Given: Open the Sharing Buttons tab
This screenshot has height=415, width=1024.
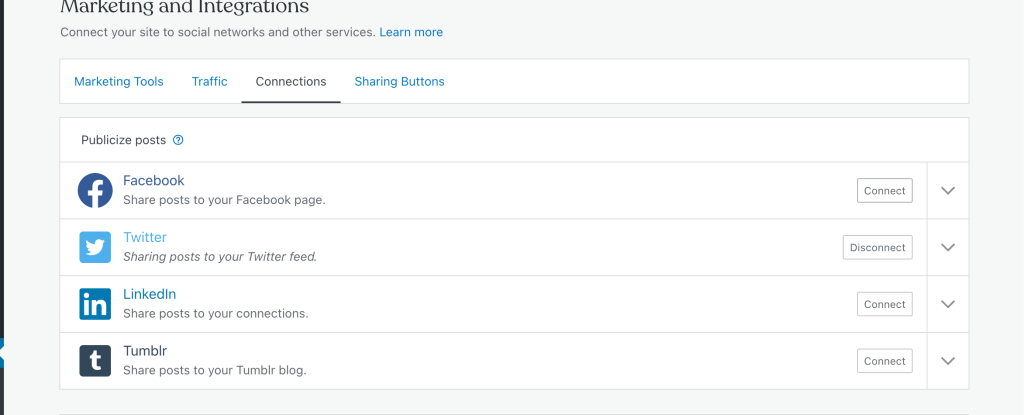Looking at the screenshot, I should coord(400,82).
